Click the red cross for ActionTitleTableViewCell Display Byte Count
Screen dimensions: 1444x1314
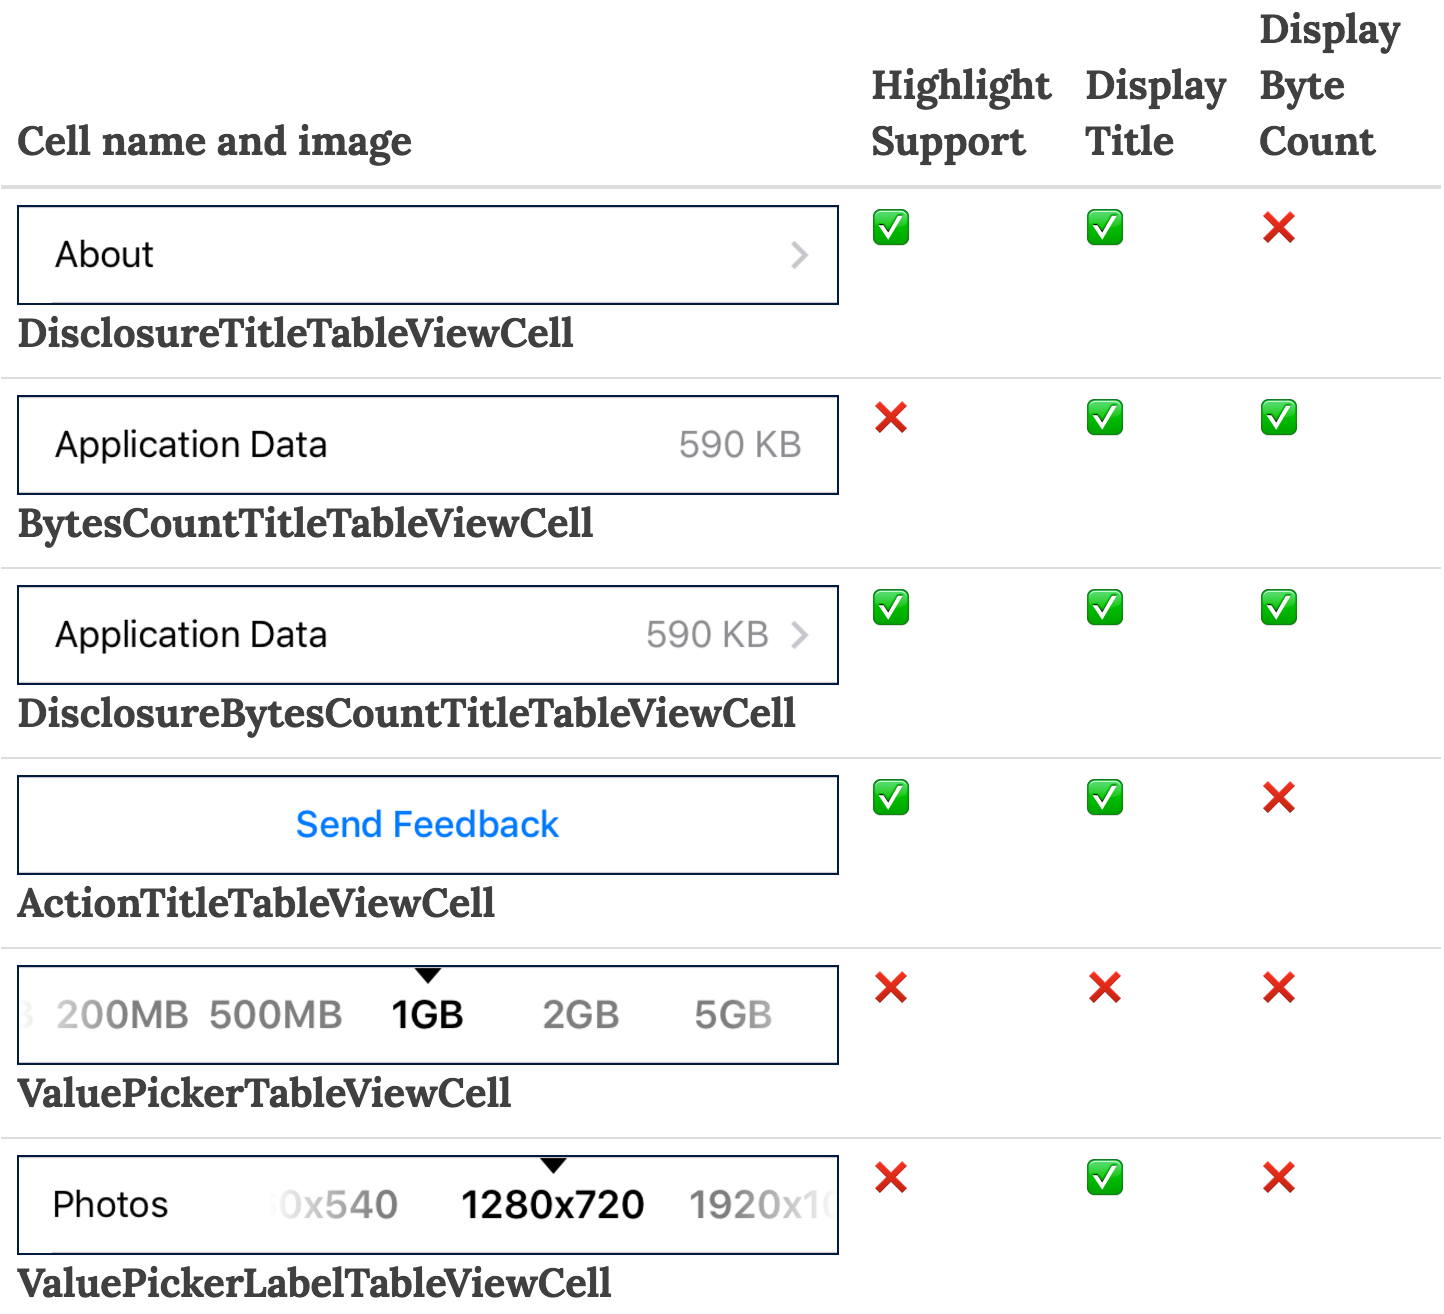pos(1278,798)
